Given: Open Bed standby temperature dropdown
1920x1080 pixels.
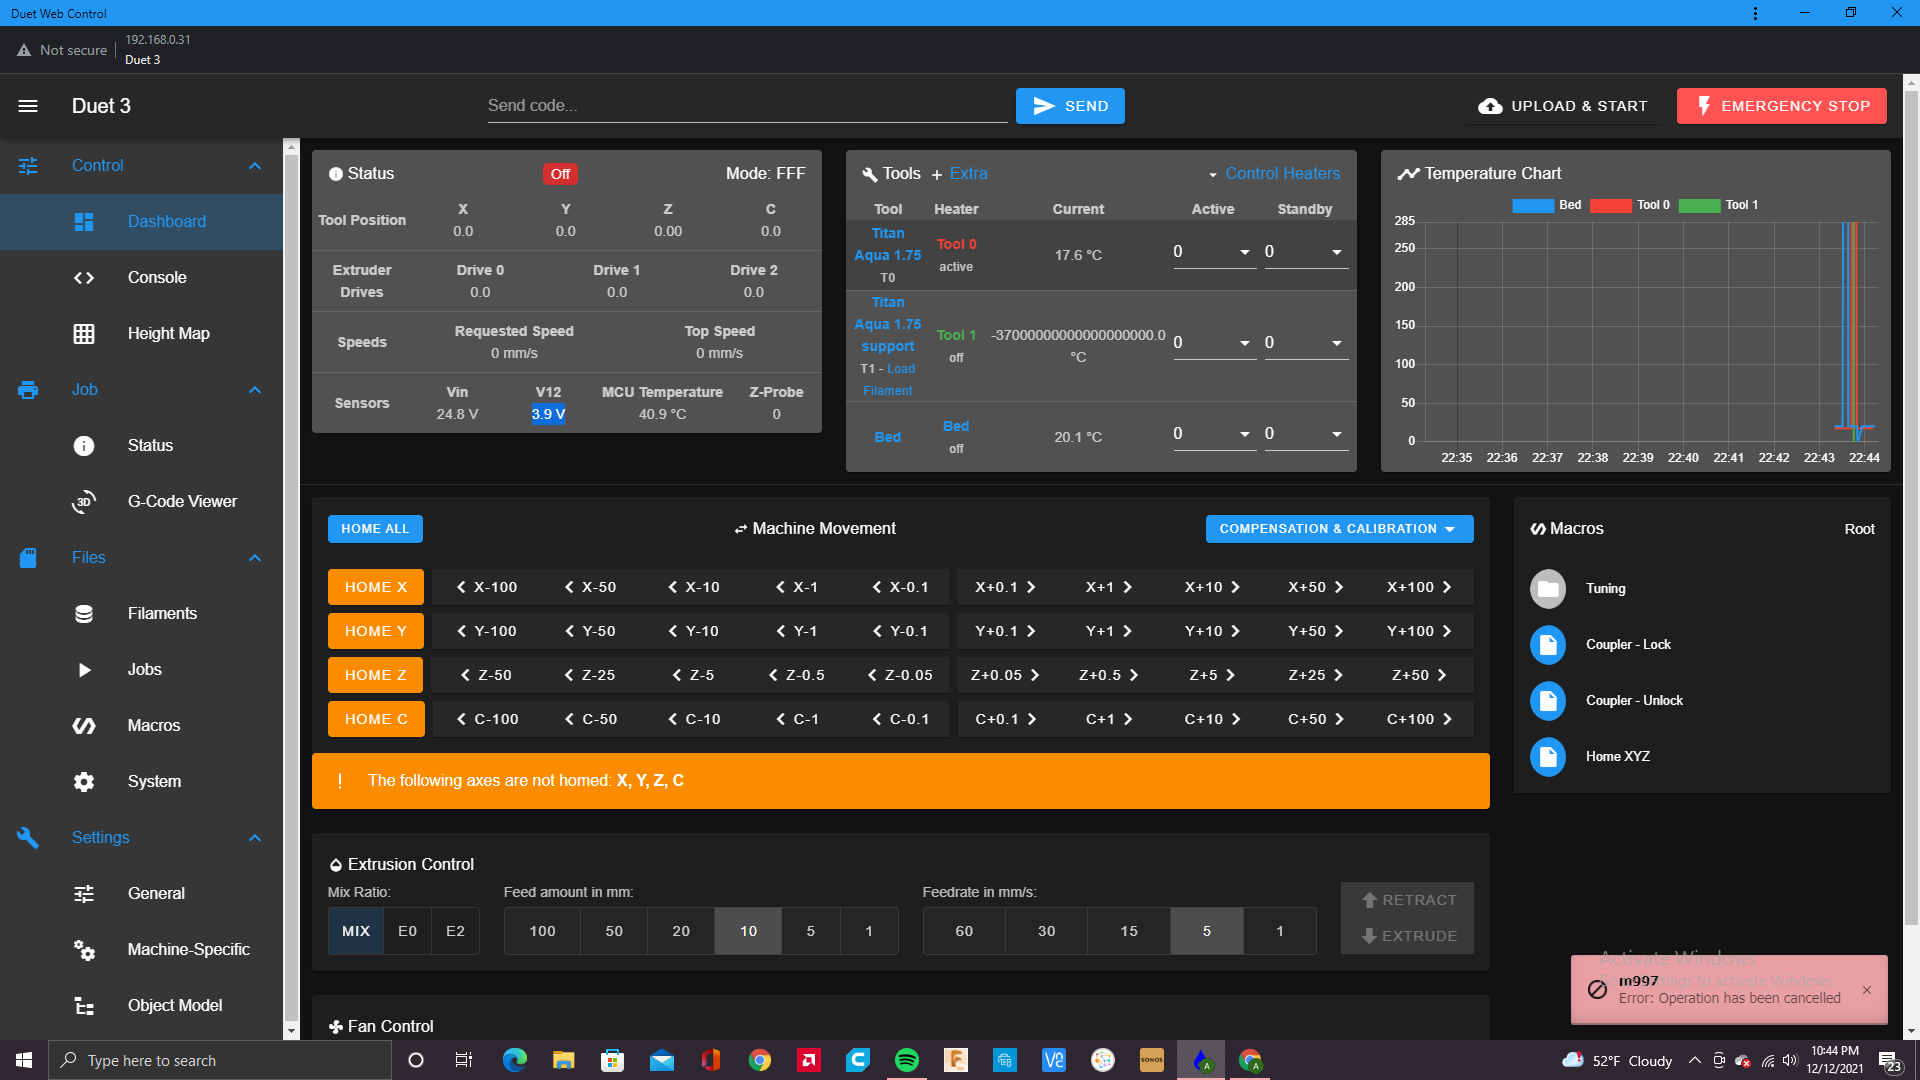Looking at the screenshot, I should tap(1337, 434).
